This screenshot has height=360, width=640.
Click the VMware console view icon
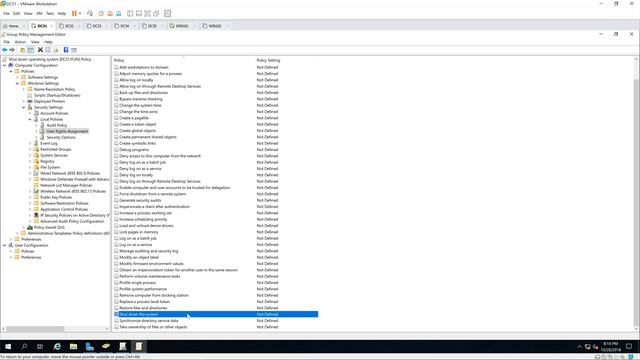167,13
